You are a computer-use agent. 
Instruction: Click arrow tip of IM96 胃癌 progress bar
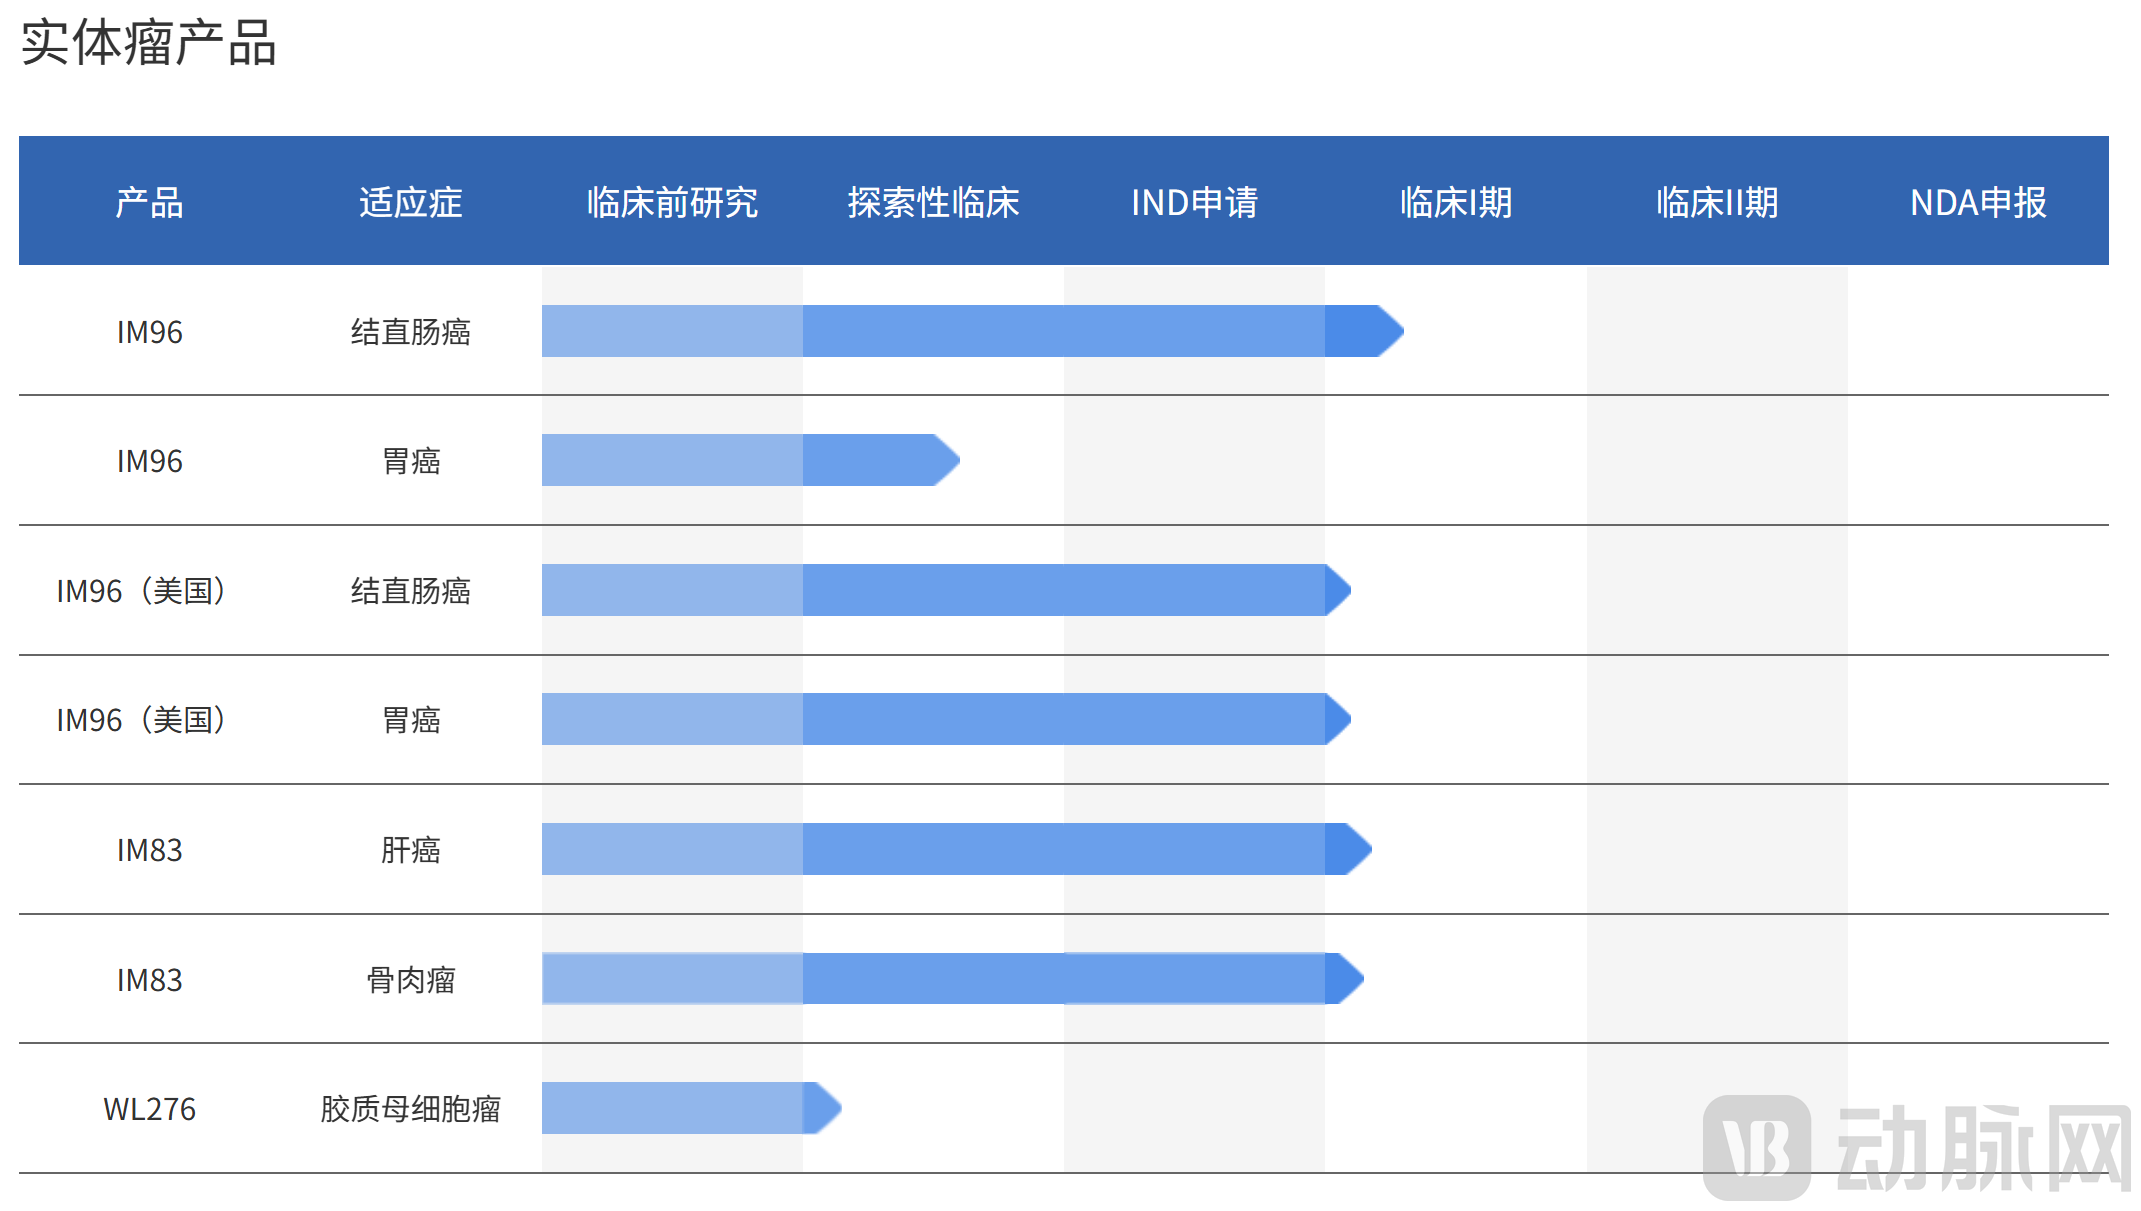(944, 460)
